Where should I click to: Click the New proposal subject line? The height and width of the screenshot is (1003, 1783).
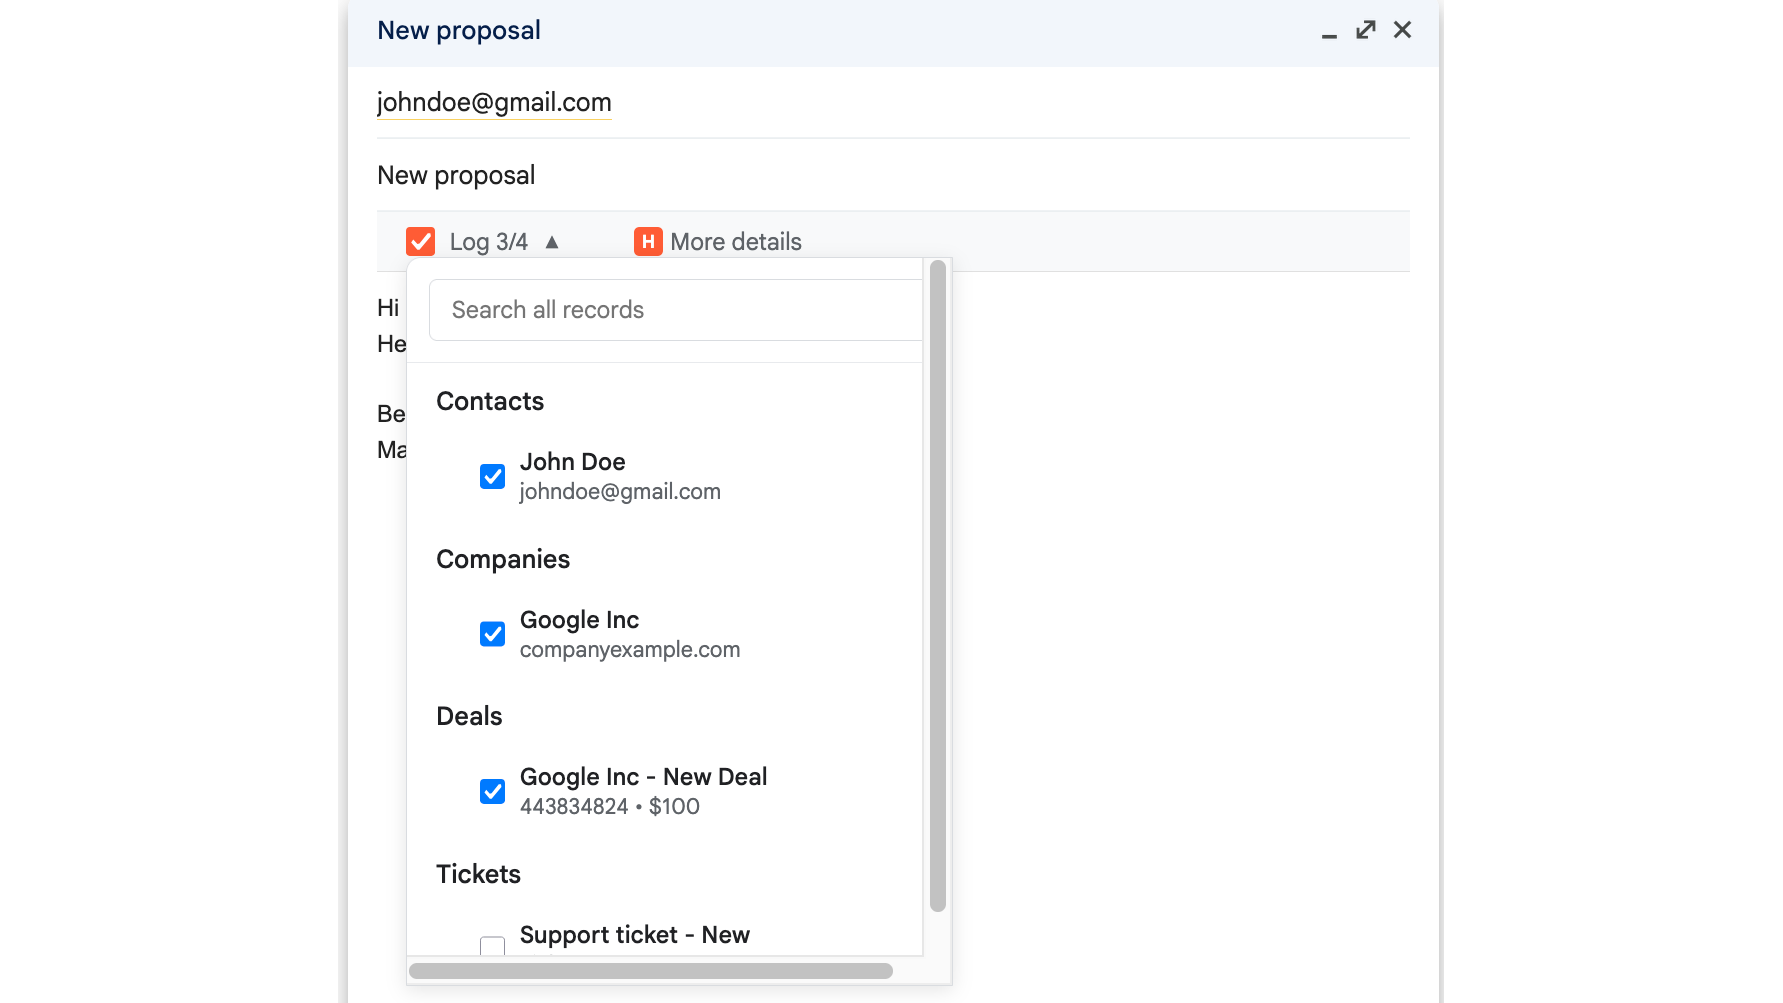point(456,175)
